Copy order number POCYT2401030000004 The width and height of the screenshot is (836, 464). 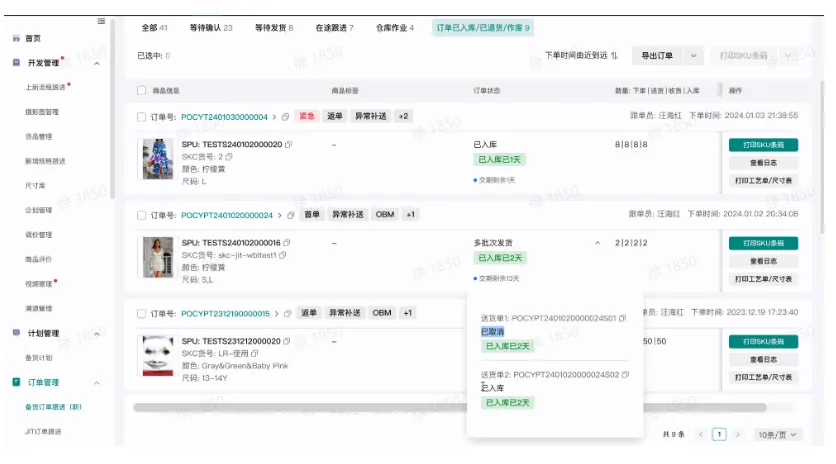(x=285, y=117)
